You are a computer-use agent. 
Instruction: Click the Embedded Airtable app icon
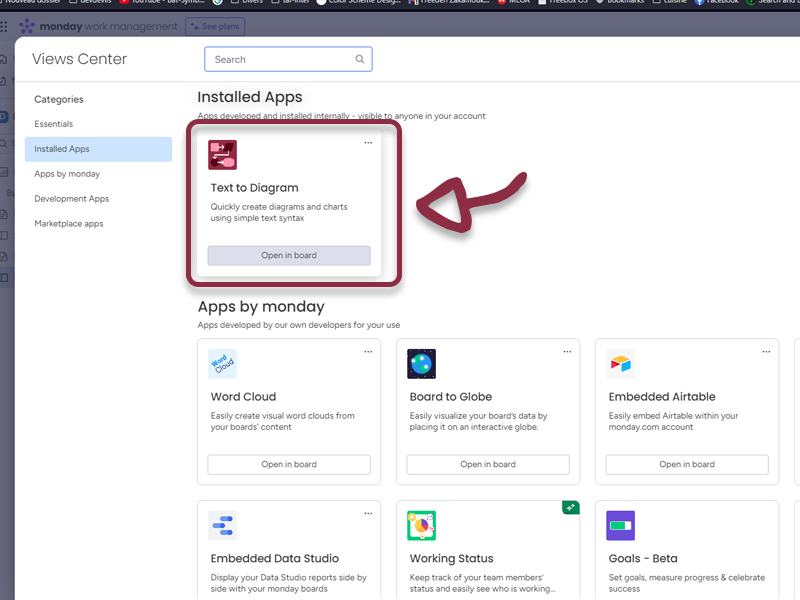(x=621, y=364)
